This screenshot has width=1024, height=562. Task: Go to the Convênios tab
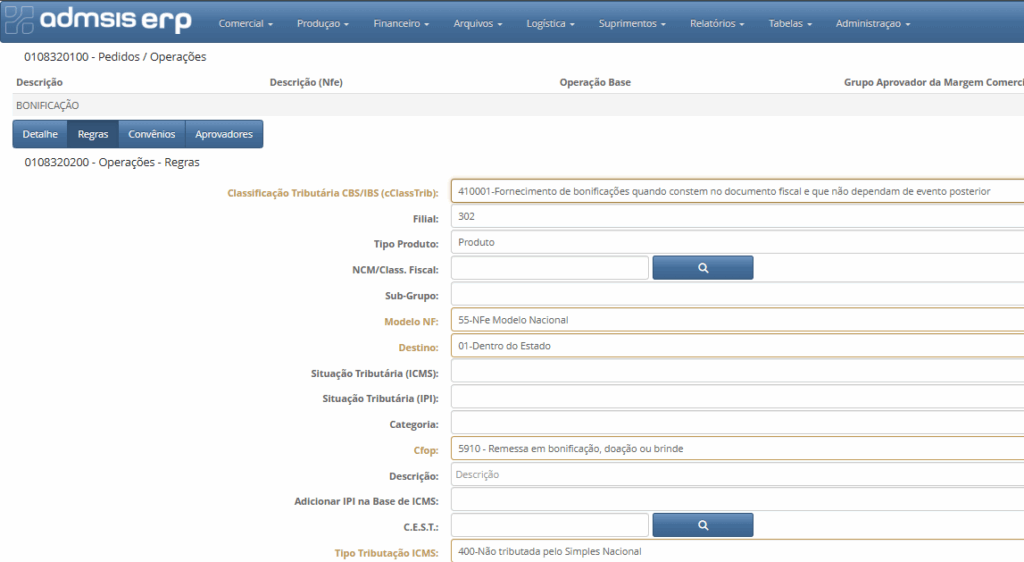pos(151,134)
